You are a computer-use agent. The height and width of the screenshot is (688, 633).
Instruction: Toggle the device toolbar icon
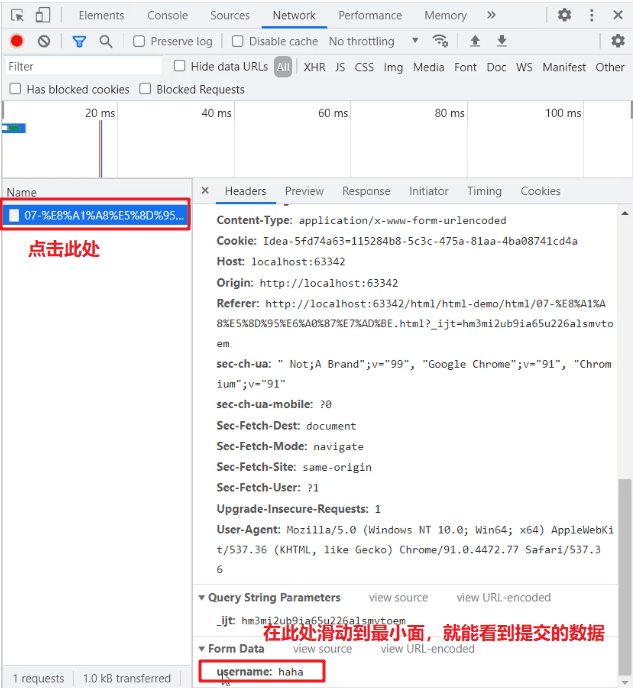pos(43,15)
